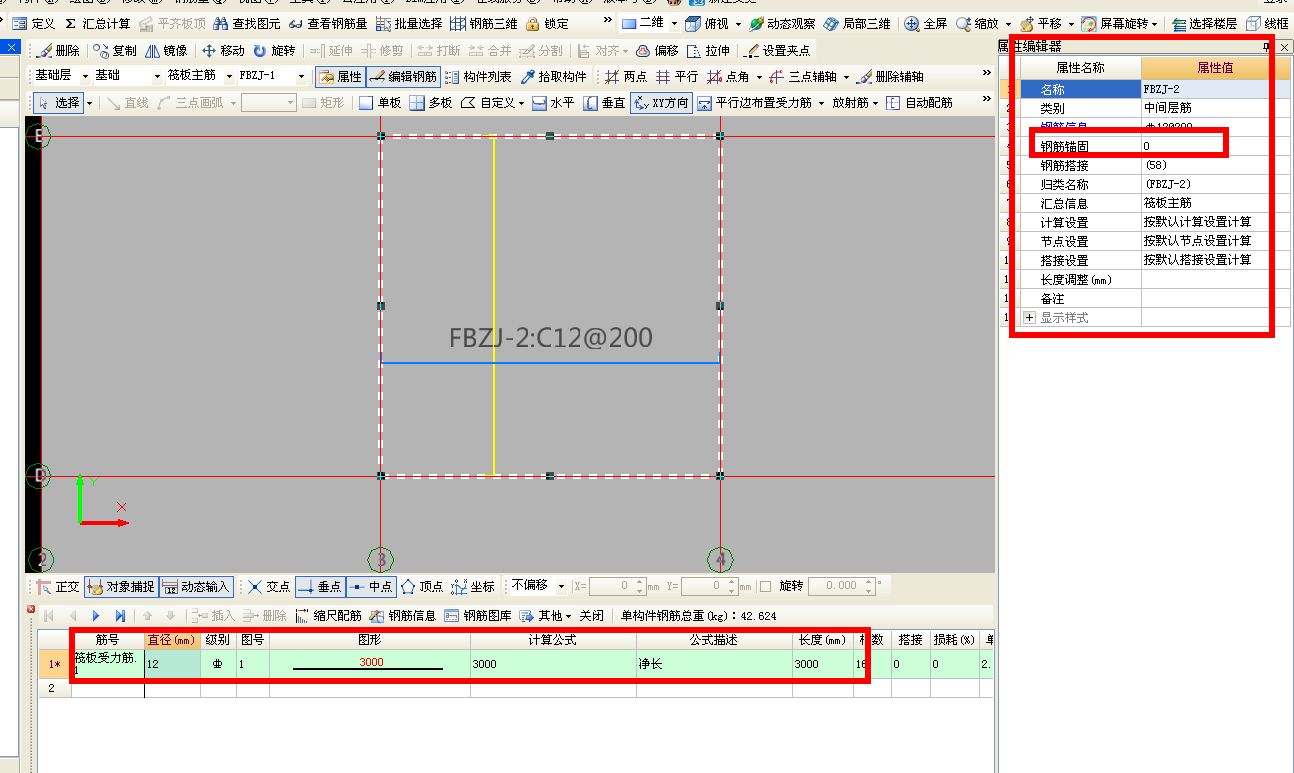Open 选择楼层 select floor tool

click(1203, 24)
